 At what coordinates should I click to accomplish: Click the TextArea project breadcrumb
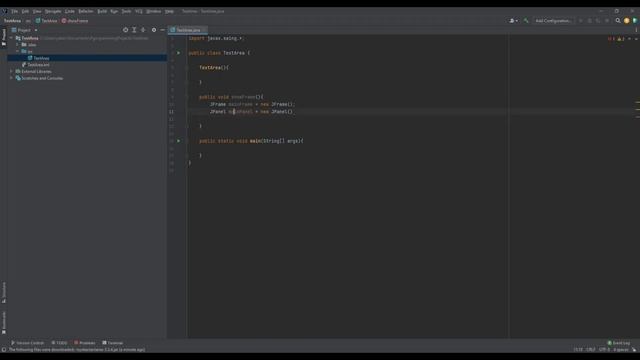tap(12, 21)
